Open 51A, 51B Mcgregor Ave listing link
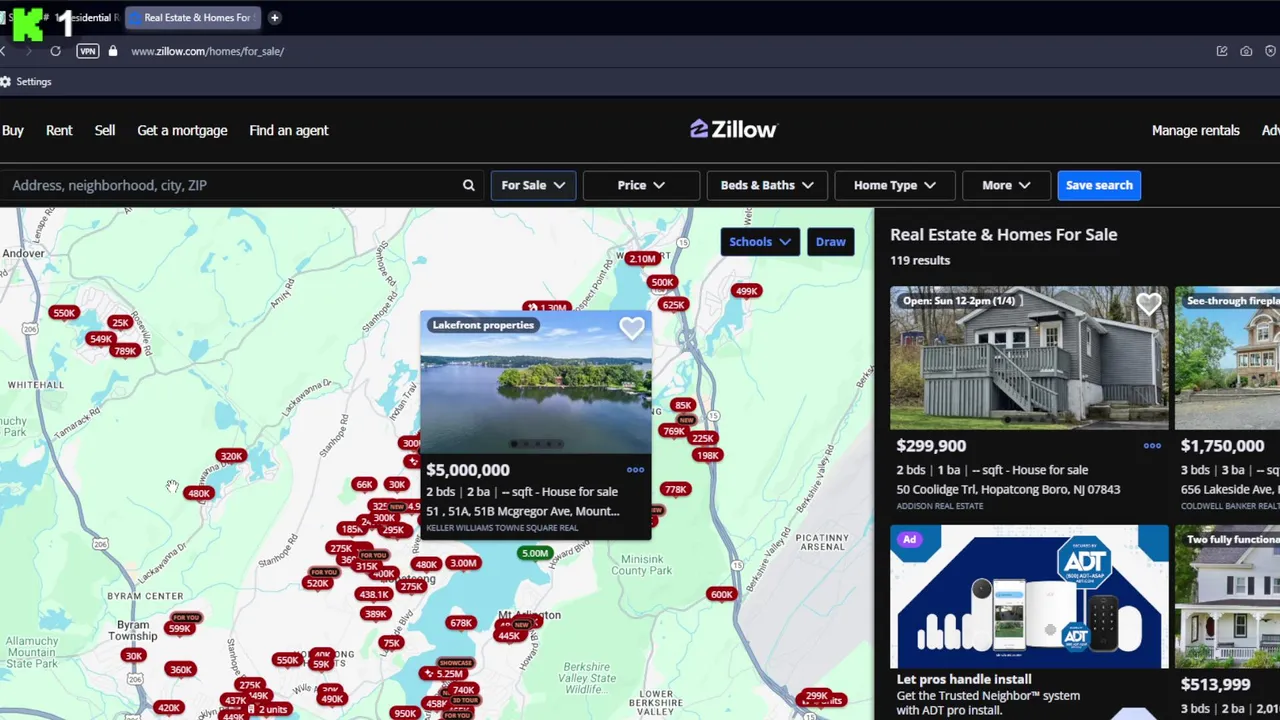The image size is (1280, 720). click(523, 511)
